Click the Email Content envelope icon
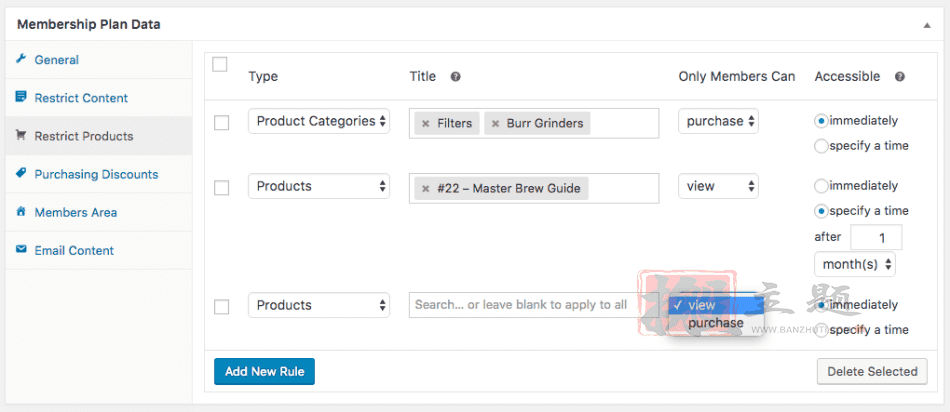This screenshot has width=950, height=412. point(21,250)
